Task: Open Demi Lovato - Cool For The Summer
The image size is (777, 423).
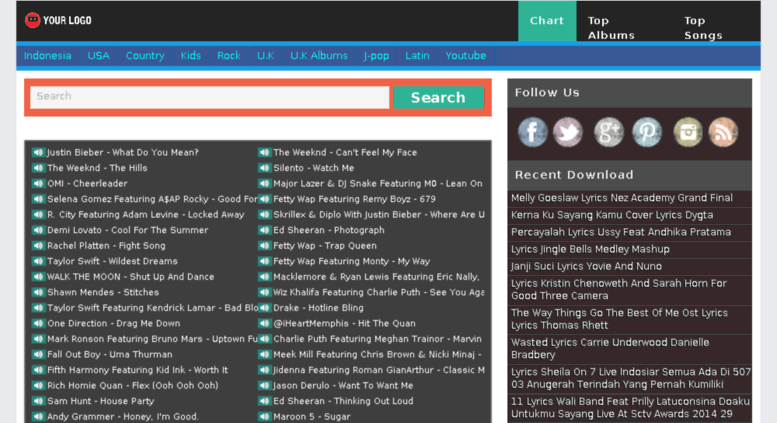Action: [x=127, y=230]
